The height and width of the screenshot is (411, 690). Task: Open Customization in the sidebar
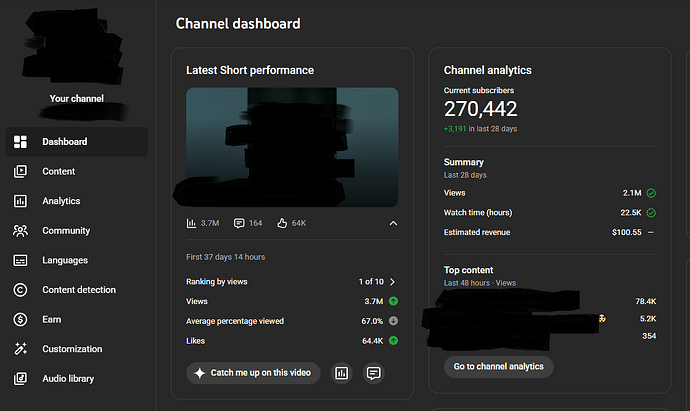(x=77, y=349)
